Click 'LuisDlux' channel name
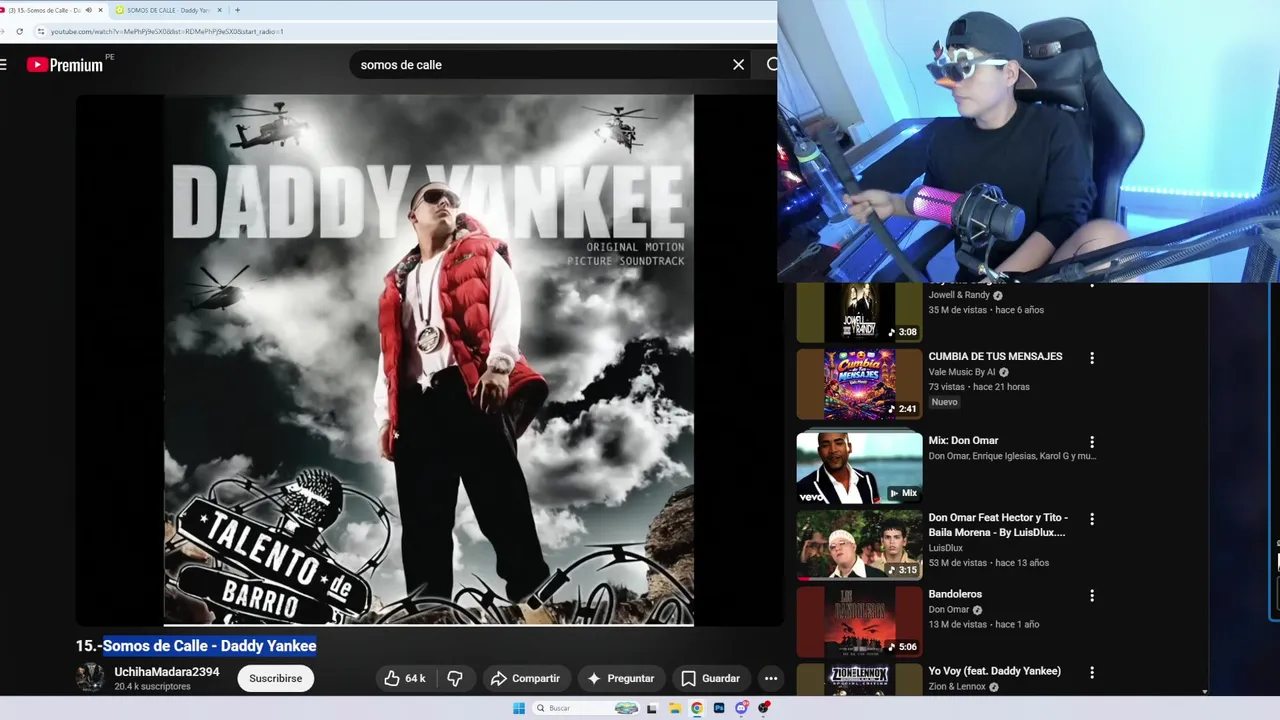The image size is (1280, 720). (945, 548)
